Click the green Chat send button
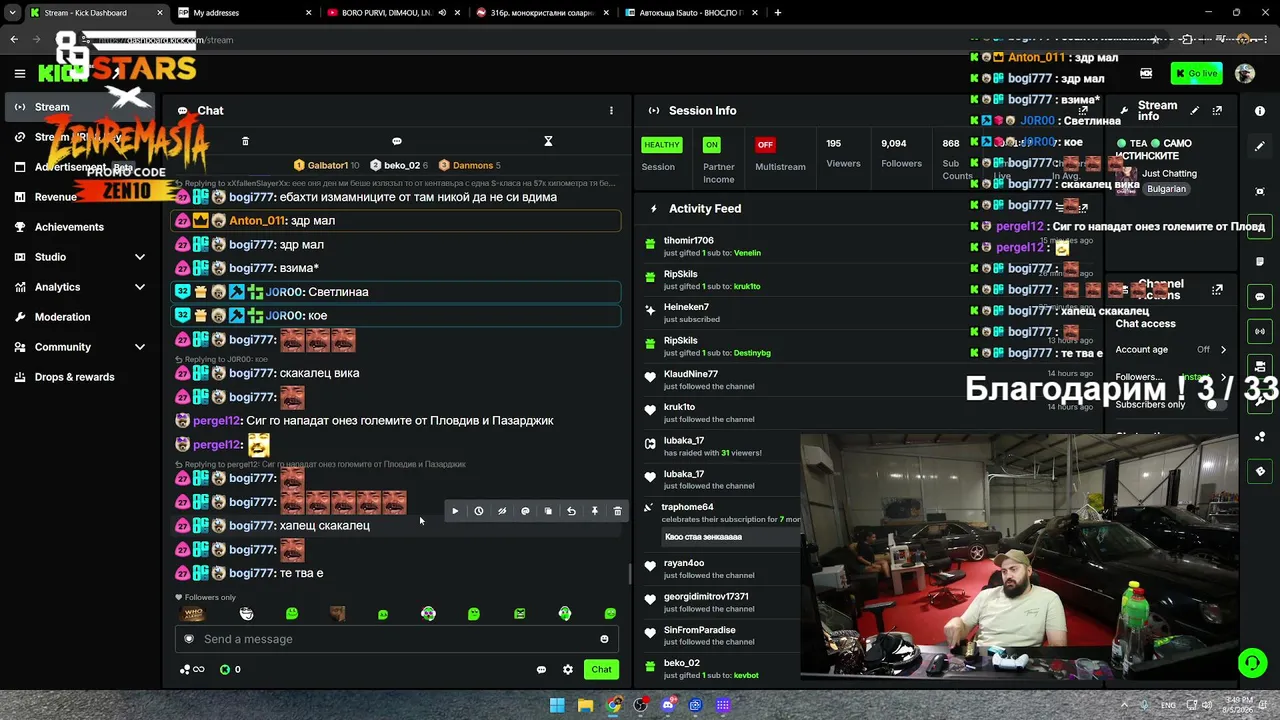This screenshot has height=720, width=1280. [601, 669]
